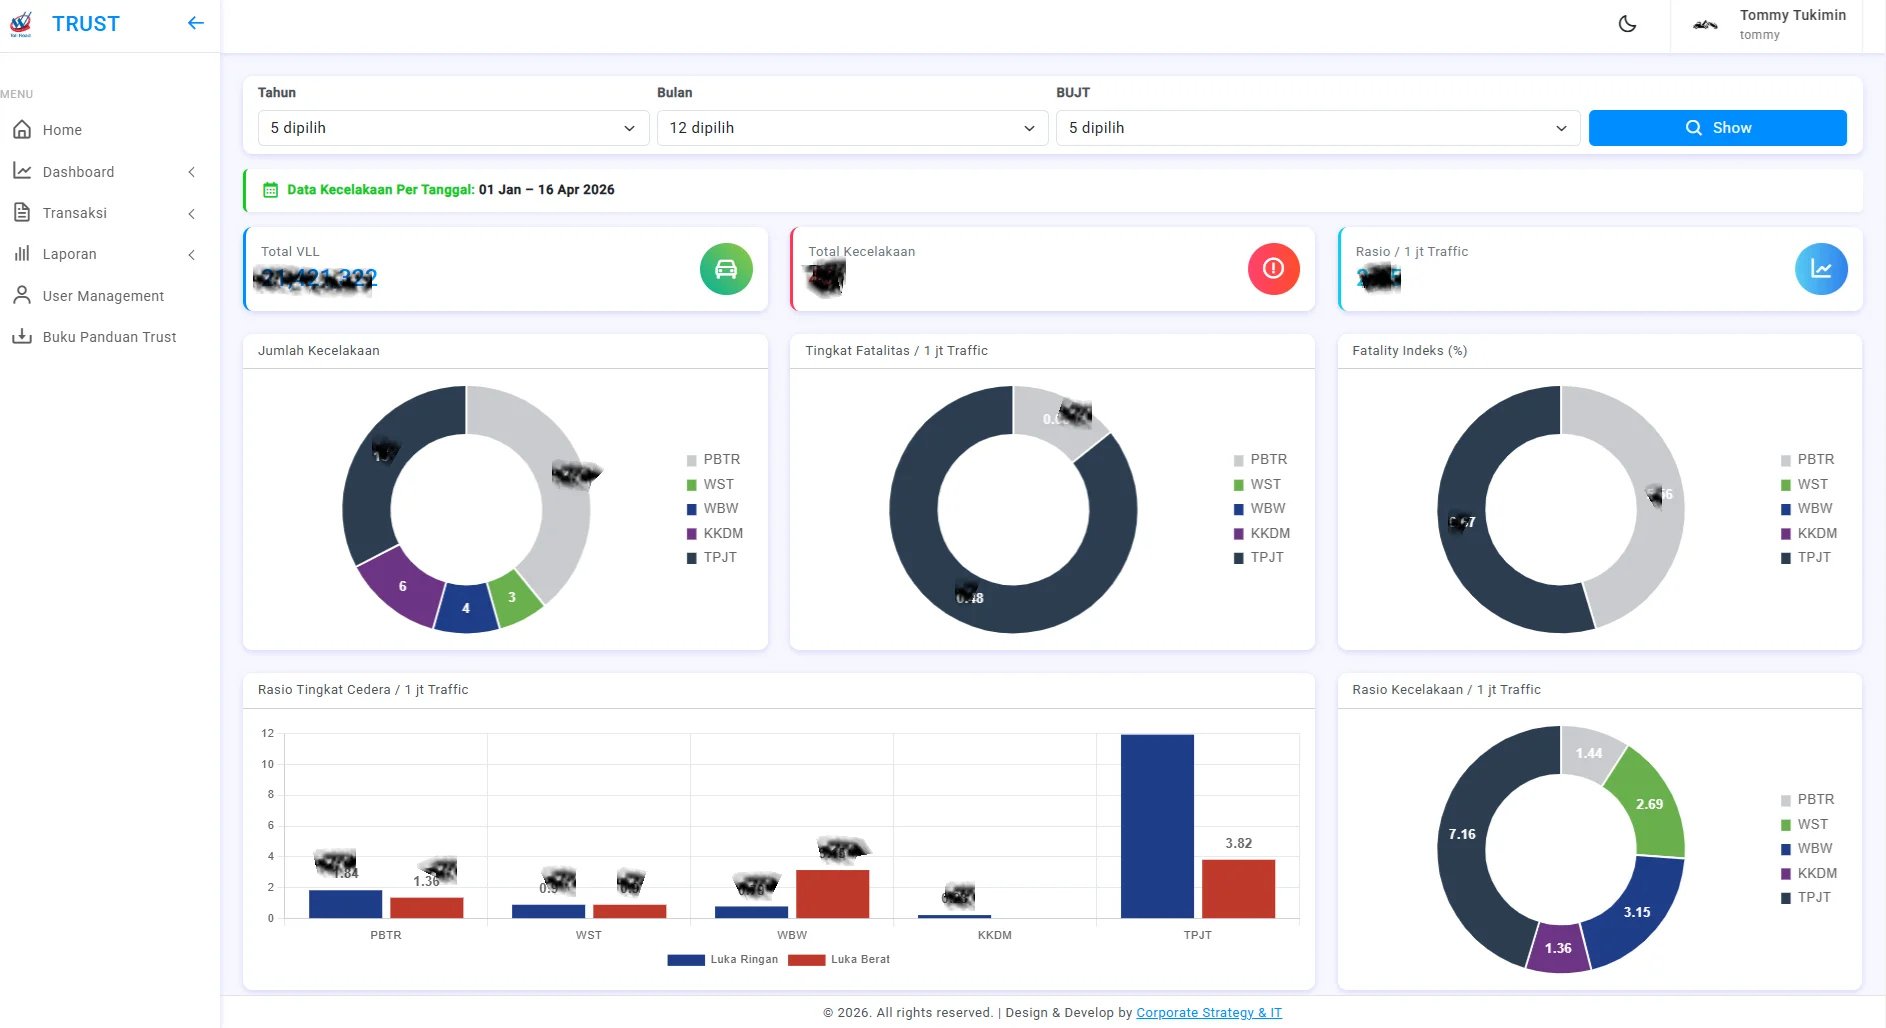The width and height of the screenshot is (1886, 1028).
Task: Click green WST swatch in Jumlah Kecelakaan legend
Action: point(691,485)
